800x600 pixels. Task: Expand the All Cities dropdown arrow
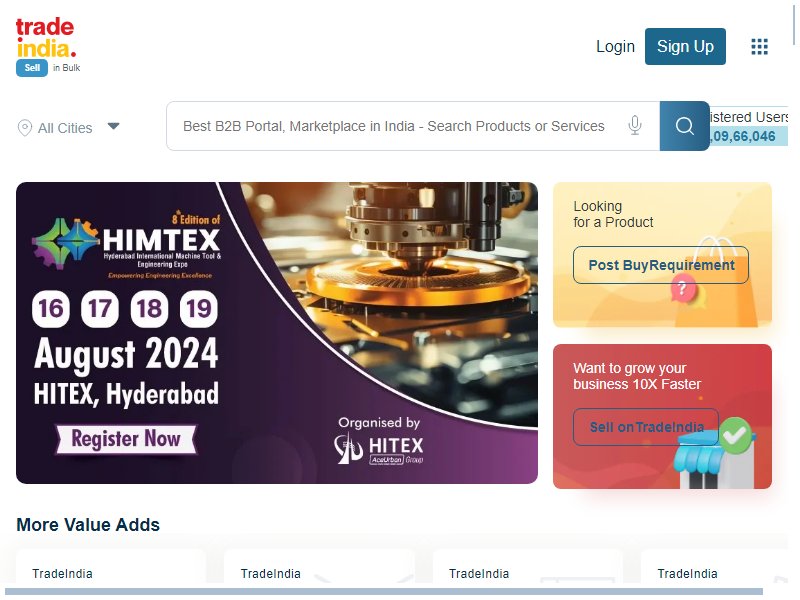[113, 126]
